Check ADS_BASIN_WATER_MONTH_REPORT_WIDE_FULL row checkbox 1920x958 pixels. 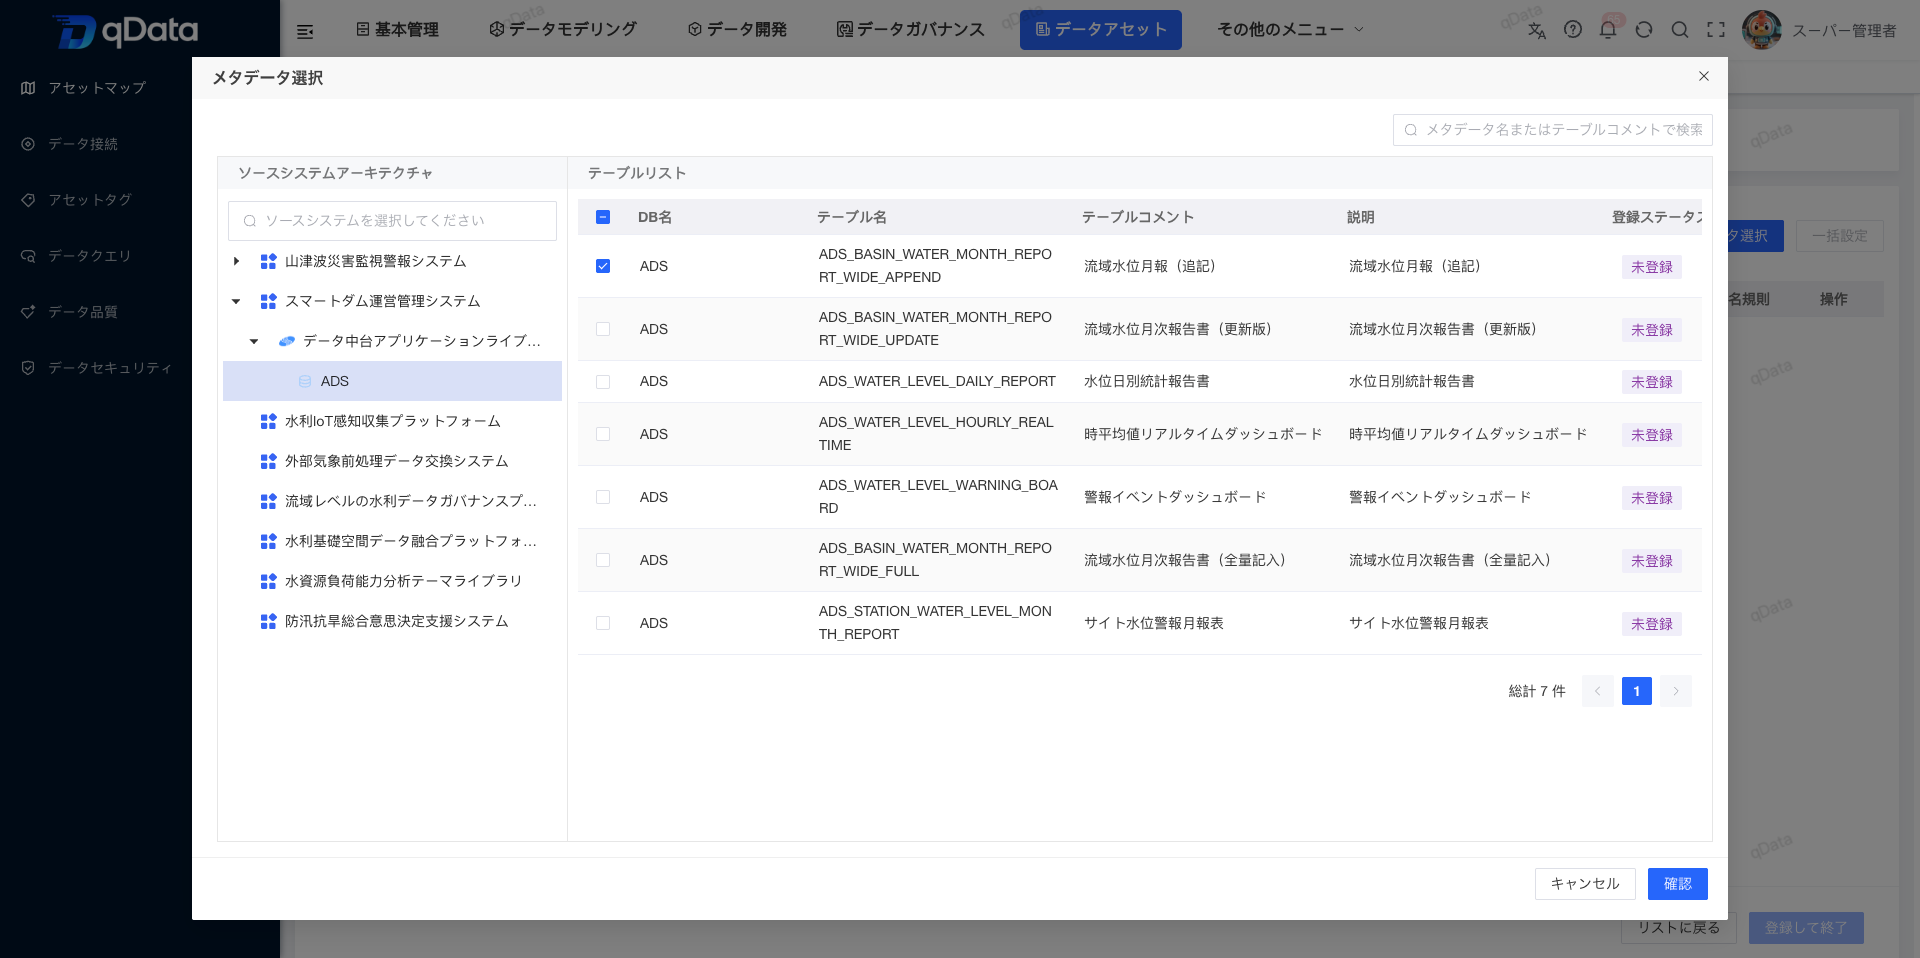tap(603, 560)
